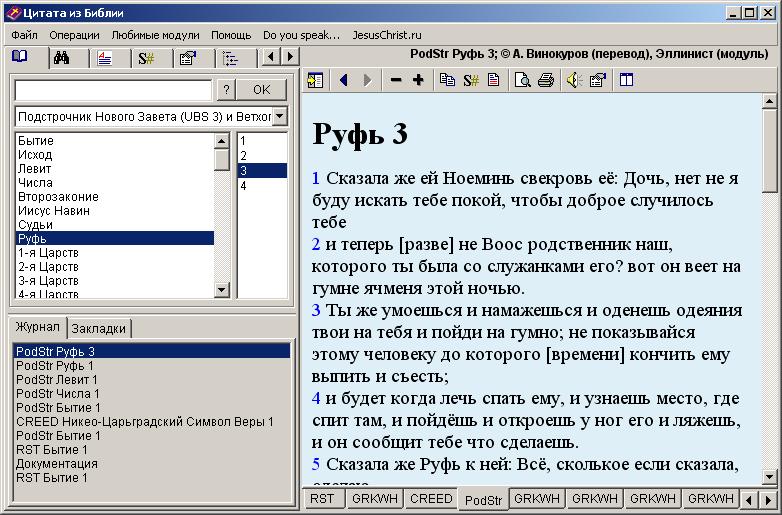Click the print icon in toolbar
This screenshot has width=782, height=515.
pos(546,81)
